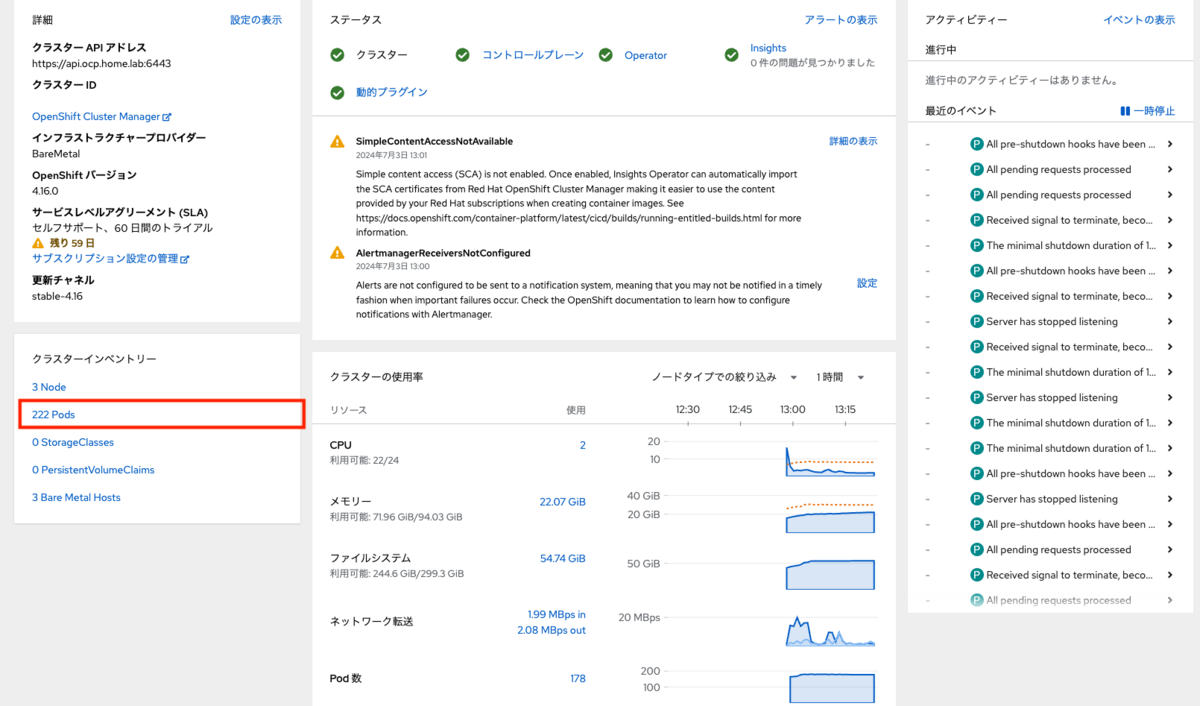Click the warning icon beside SimpleContentAccessNotAvailable

(x=337, y=141)
